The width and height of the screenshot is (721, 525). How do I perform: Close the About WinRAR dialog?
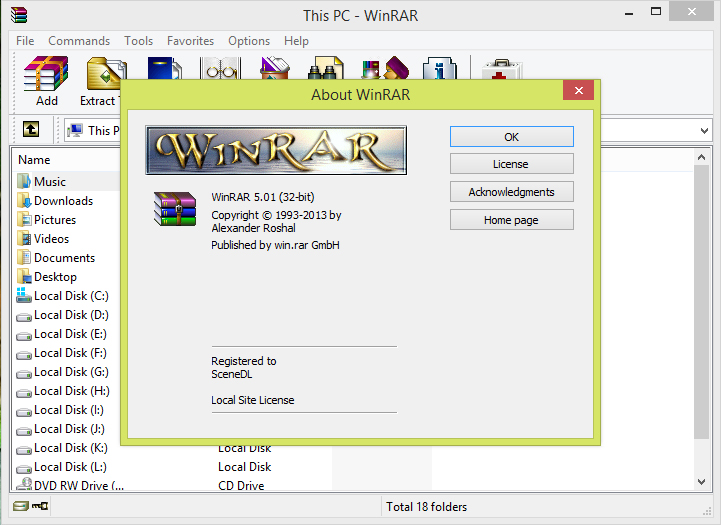(578, 90)
